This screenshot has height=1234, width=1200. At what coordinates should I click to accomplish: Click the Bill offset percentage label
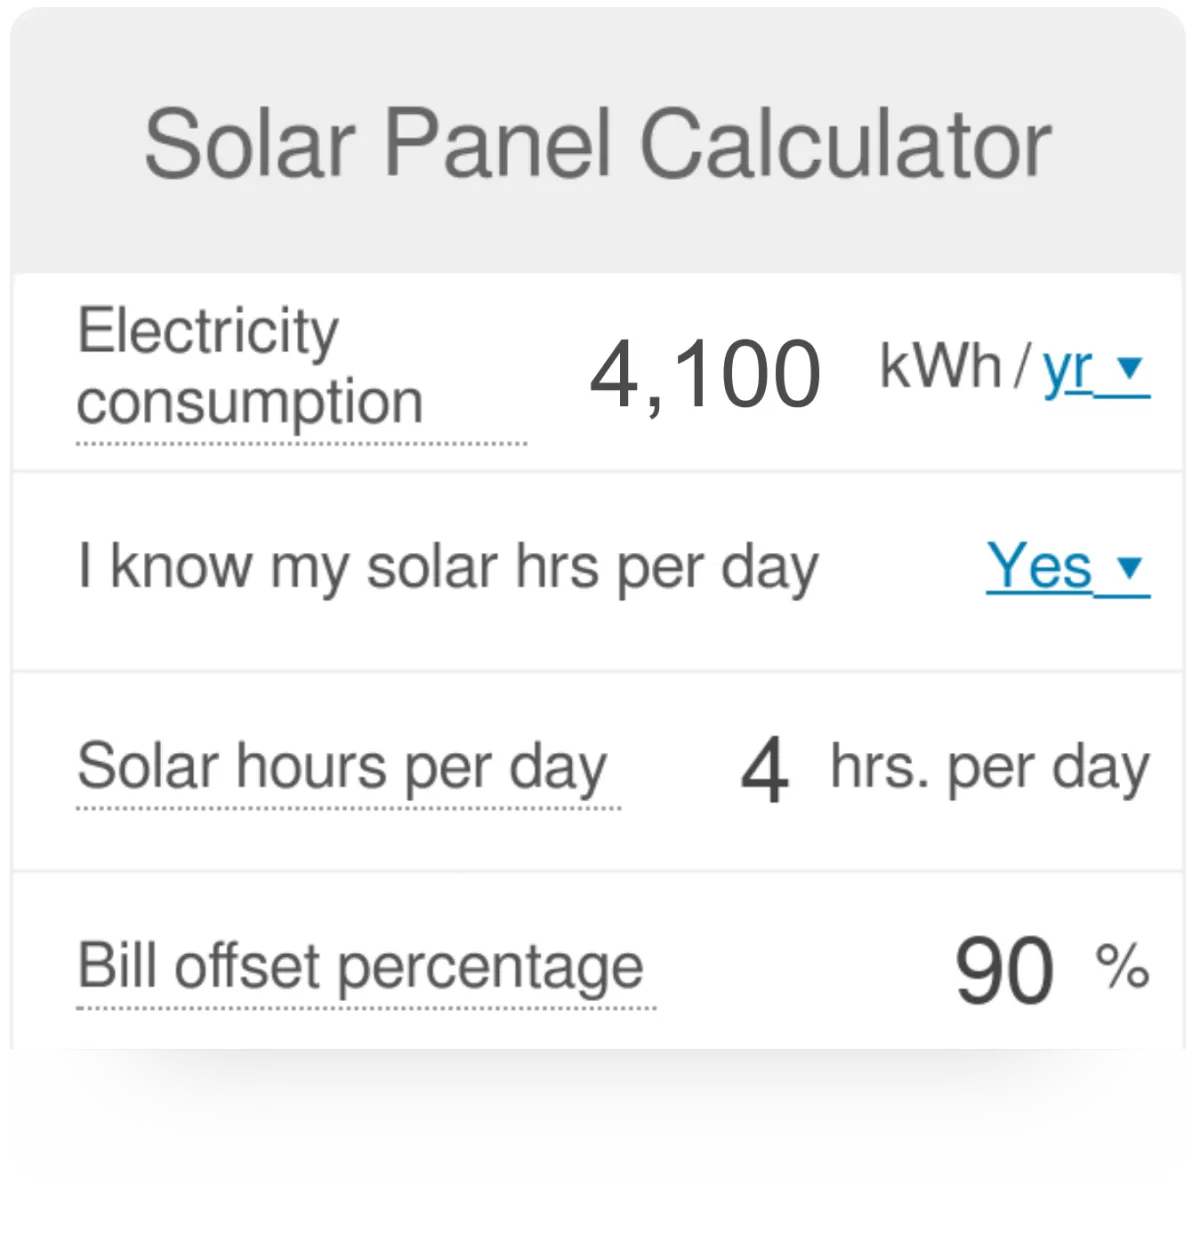pos(360,967)
